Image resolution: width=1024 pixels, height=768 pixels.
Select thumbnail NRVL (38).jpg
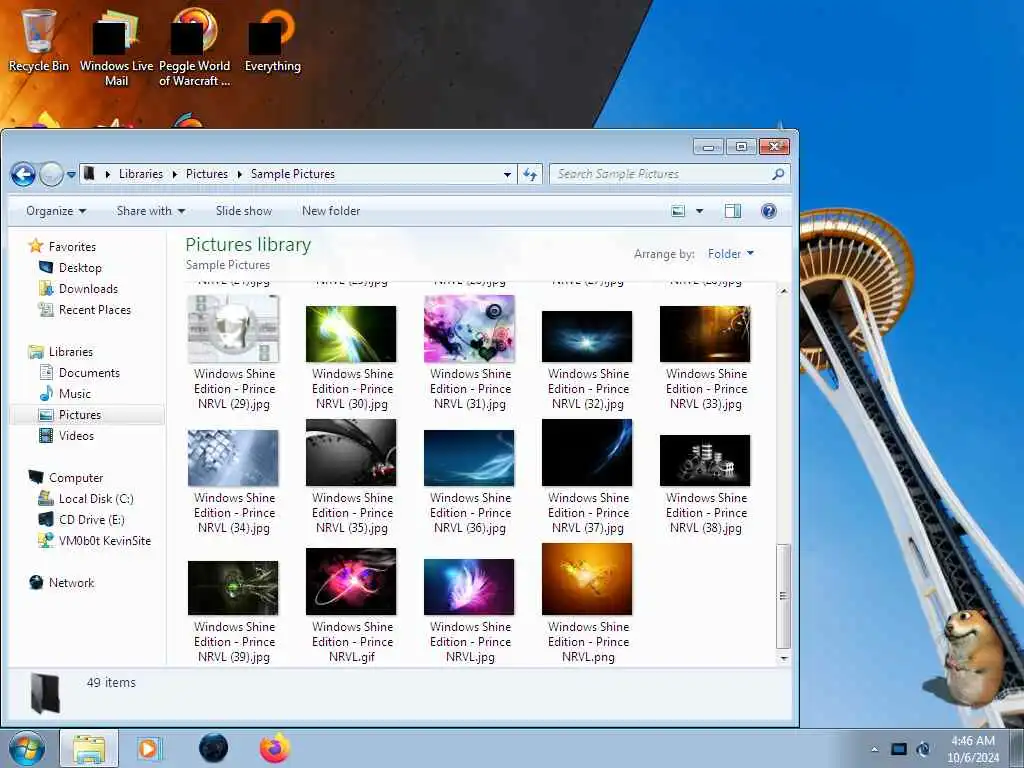pyautogui.click(x=705, y=460)
